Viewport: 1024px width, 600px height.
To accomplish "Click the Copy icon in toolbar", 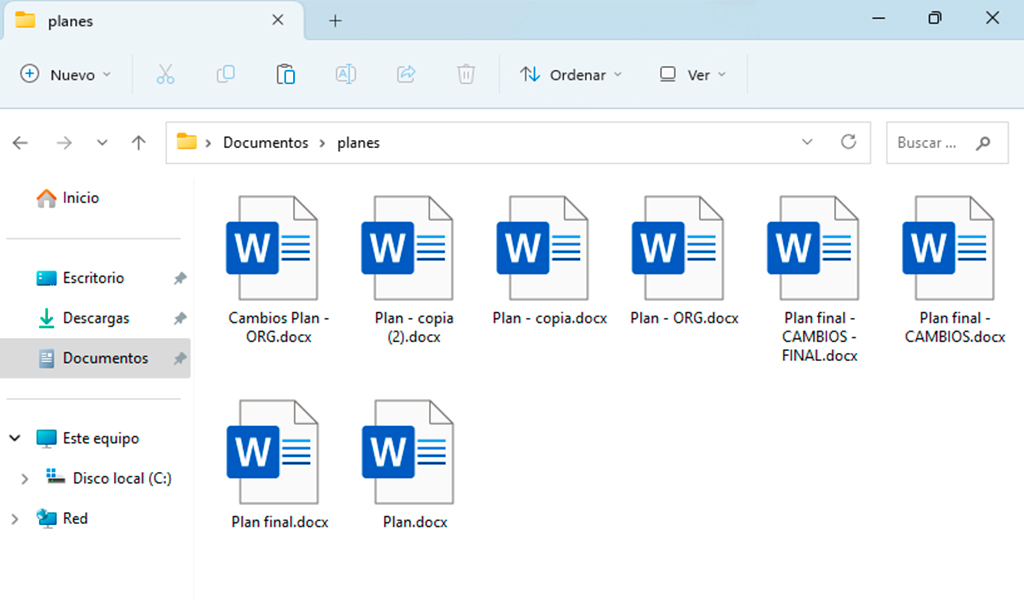I will click(x=226, y=74).
